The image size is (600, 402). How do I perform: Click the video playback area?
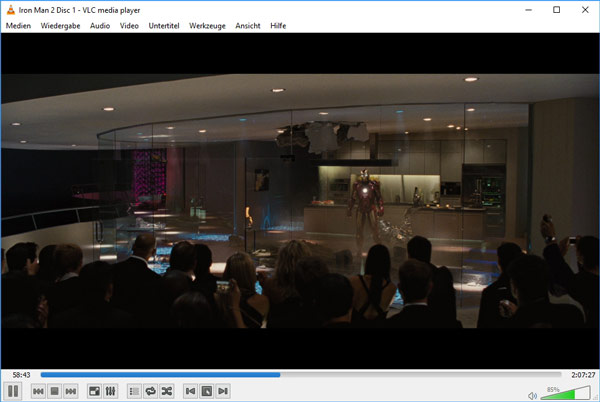(x=300, y=201)
